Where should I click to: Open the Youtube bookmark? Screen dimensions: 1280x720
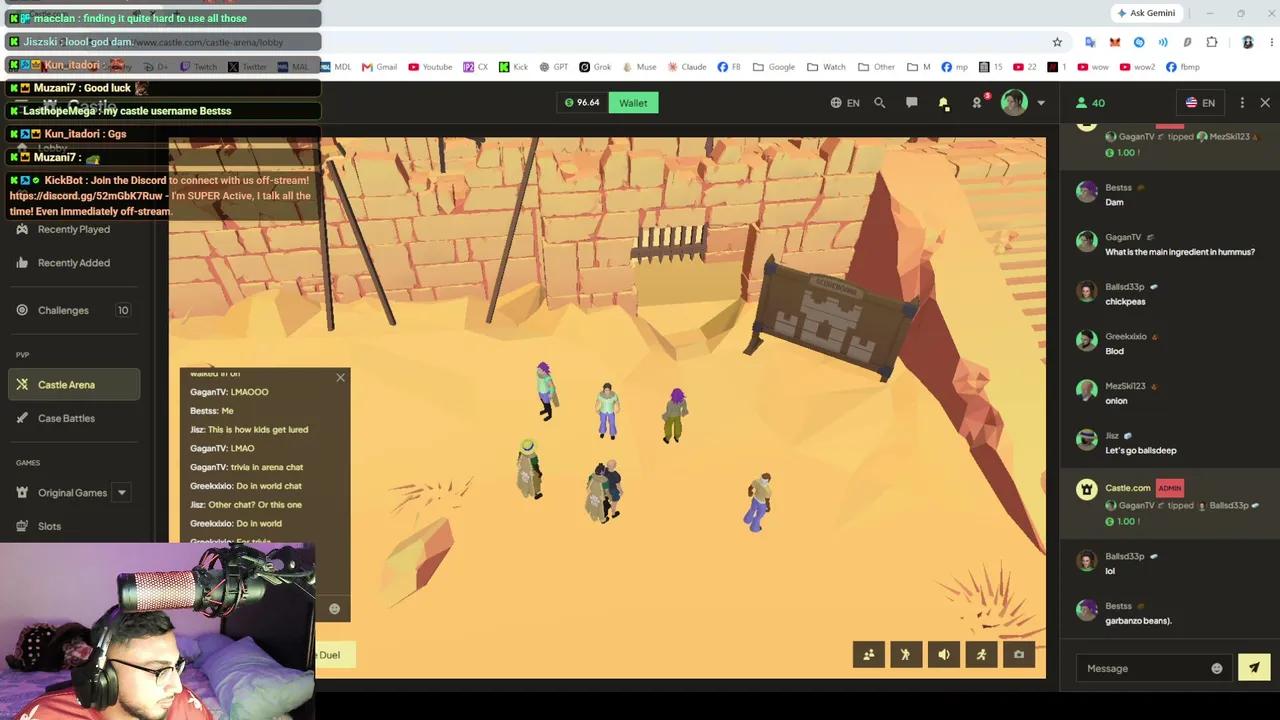click(430, 67)
